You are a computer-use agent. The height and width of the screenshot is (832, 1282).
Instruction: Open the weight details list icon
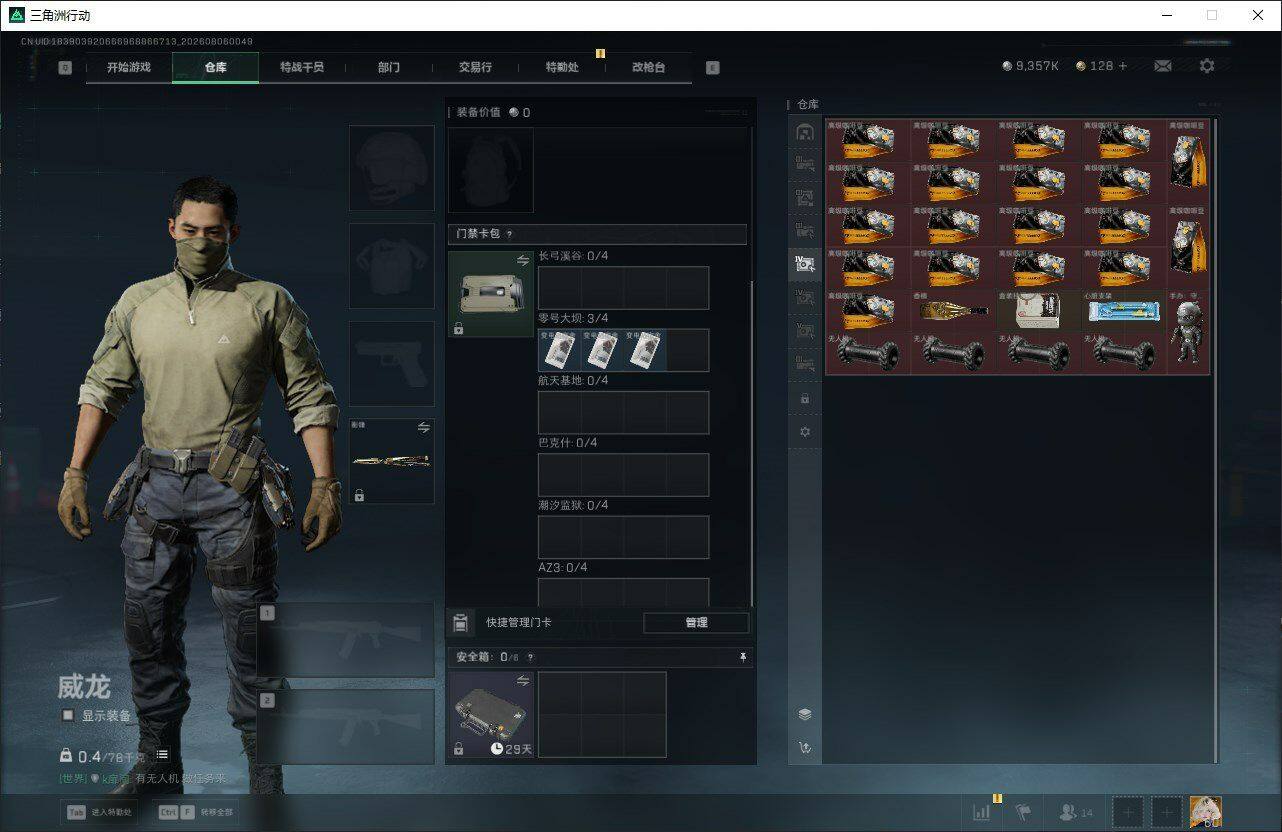[162, 755]
